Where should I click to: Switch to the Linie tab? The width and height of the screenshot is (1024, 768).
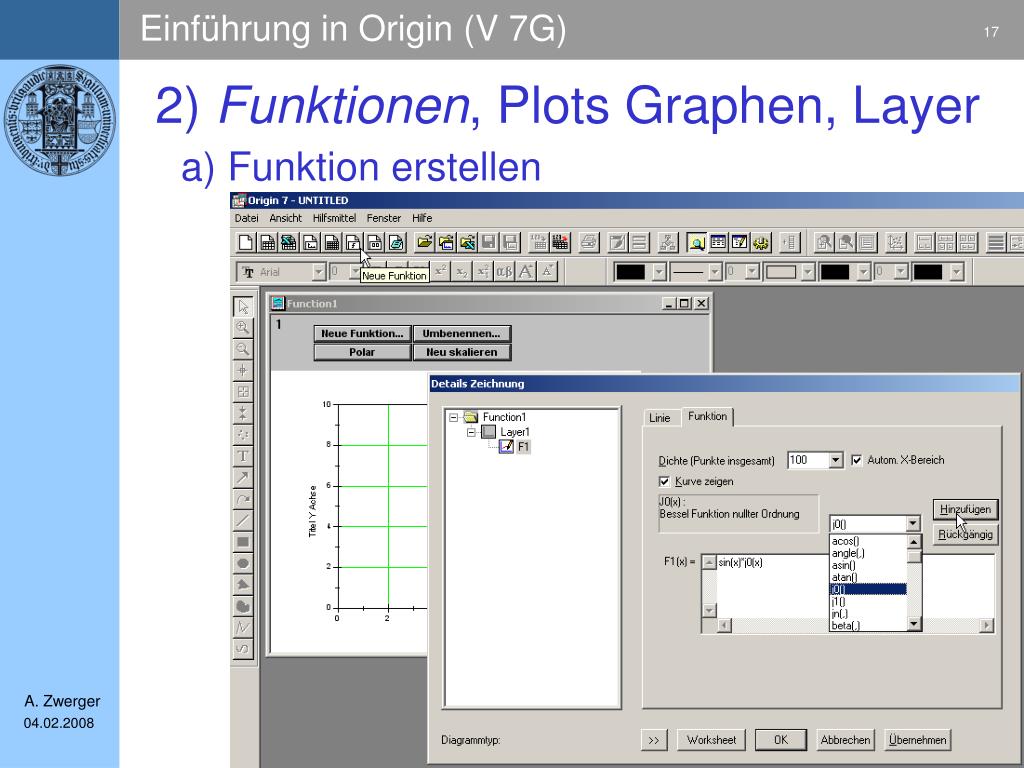click(x=660, y=418)
